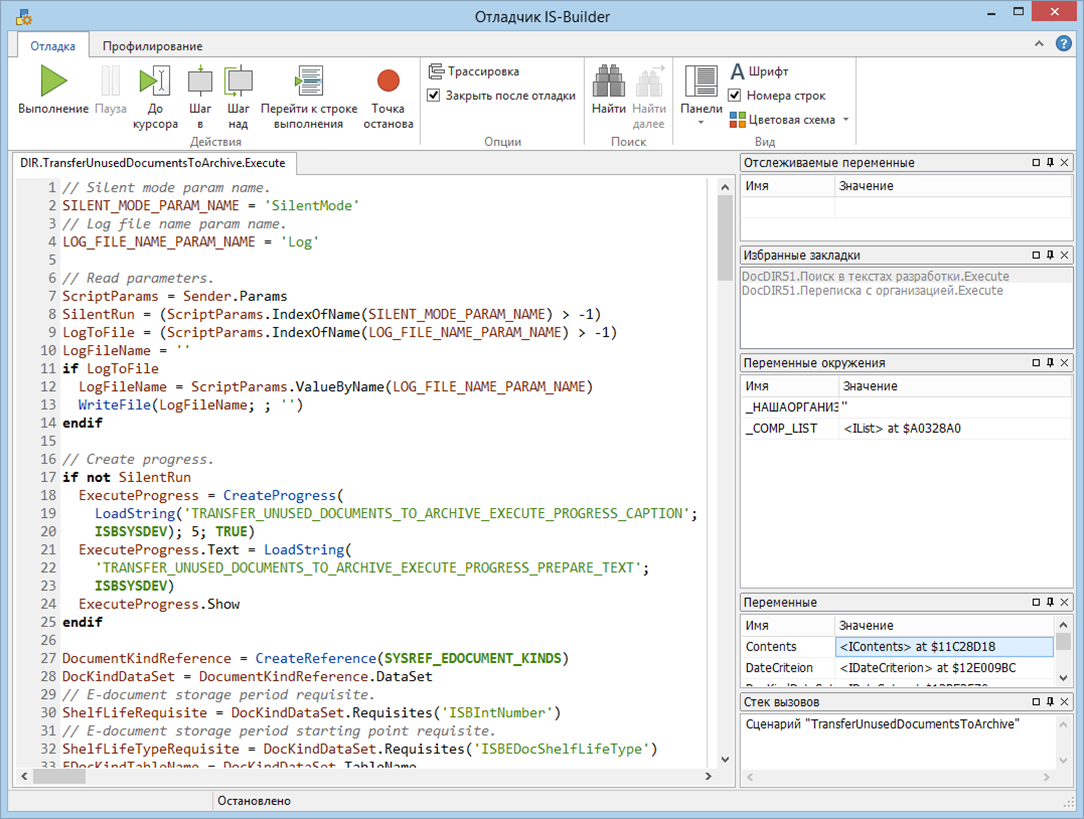Image resolution: width=1084 pixels, height=819 pixels.
Task: Click the editor horizontal scrollbar left arrow
Action: (25, 776)
